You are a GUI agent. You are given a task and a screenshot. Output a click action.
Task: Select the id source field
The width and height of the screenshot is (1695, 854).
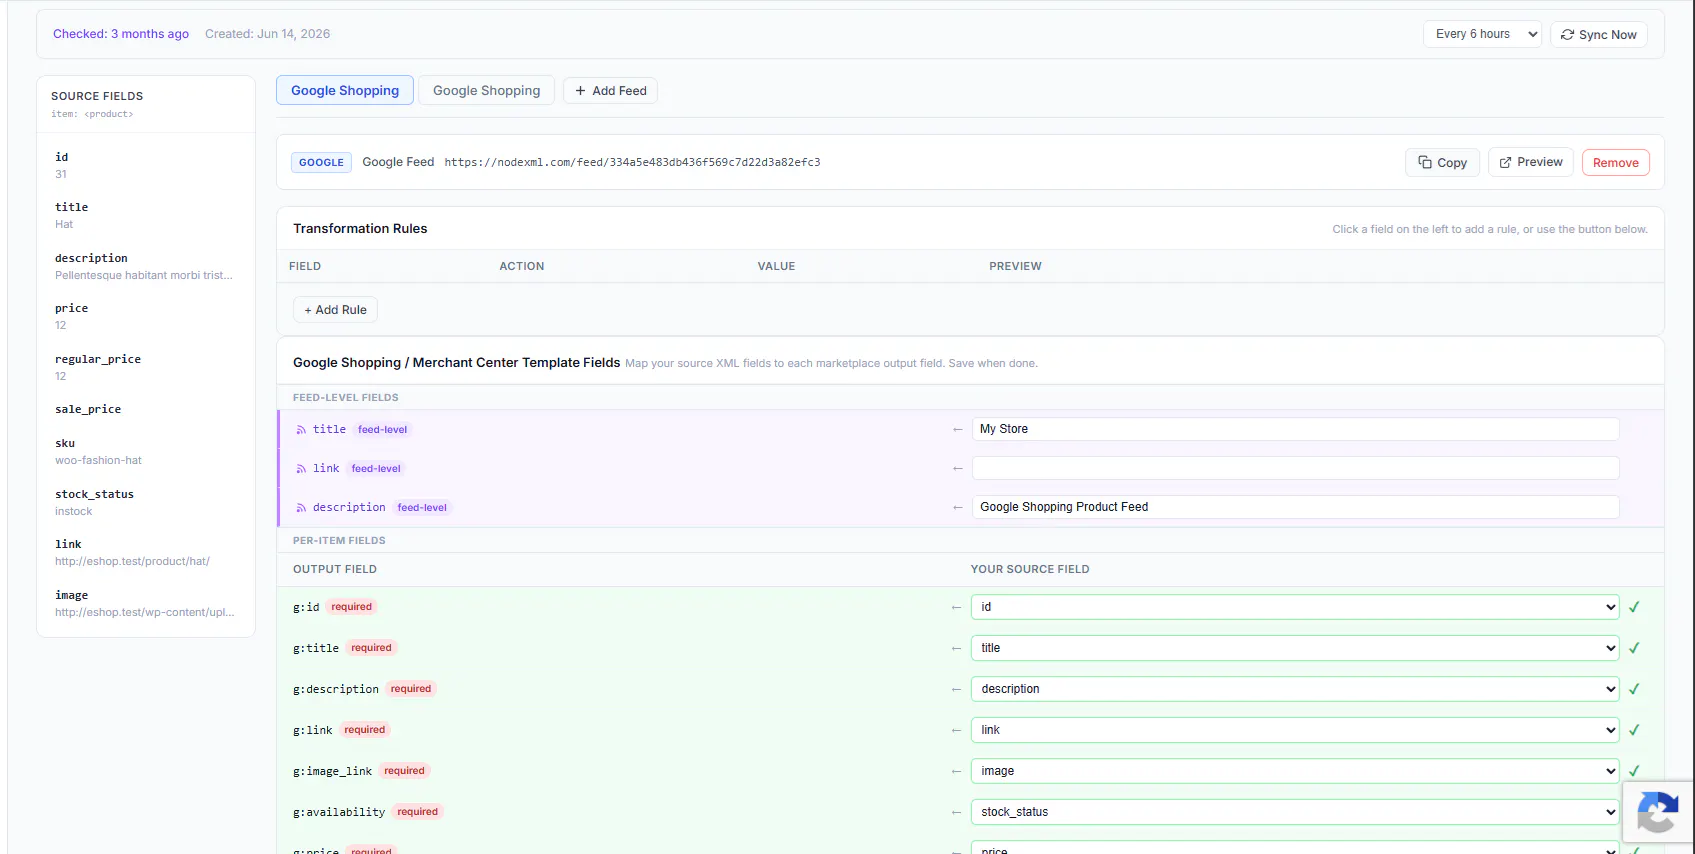click(x=146, y=165)
